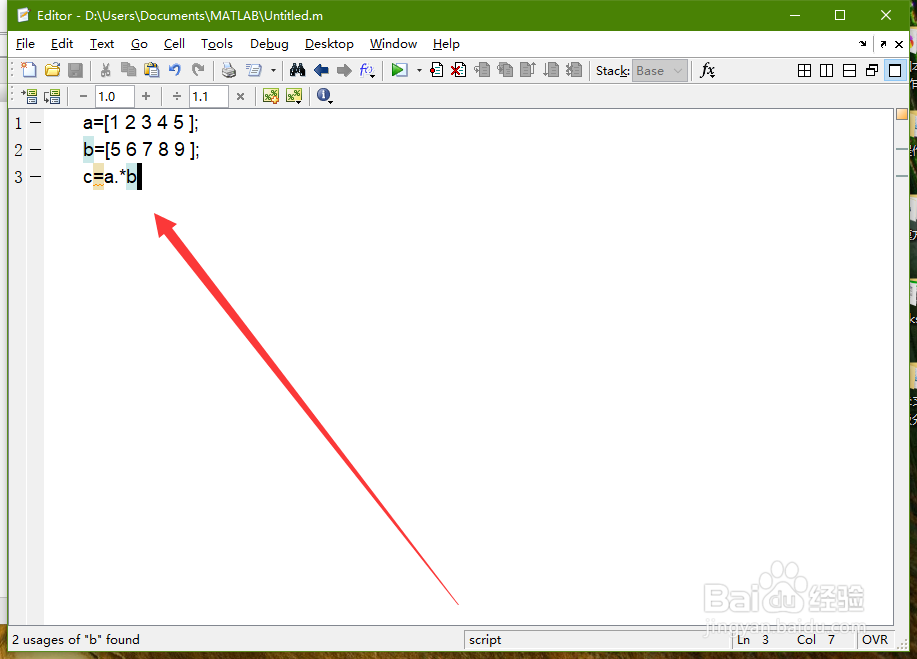917x659 pixels.
Task: Open the print options dropdown arrow
Action: [x=273, y=71]
